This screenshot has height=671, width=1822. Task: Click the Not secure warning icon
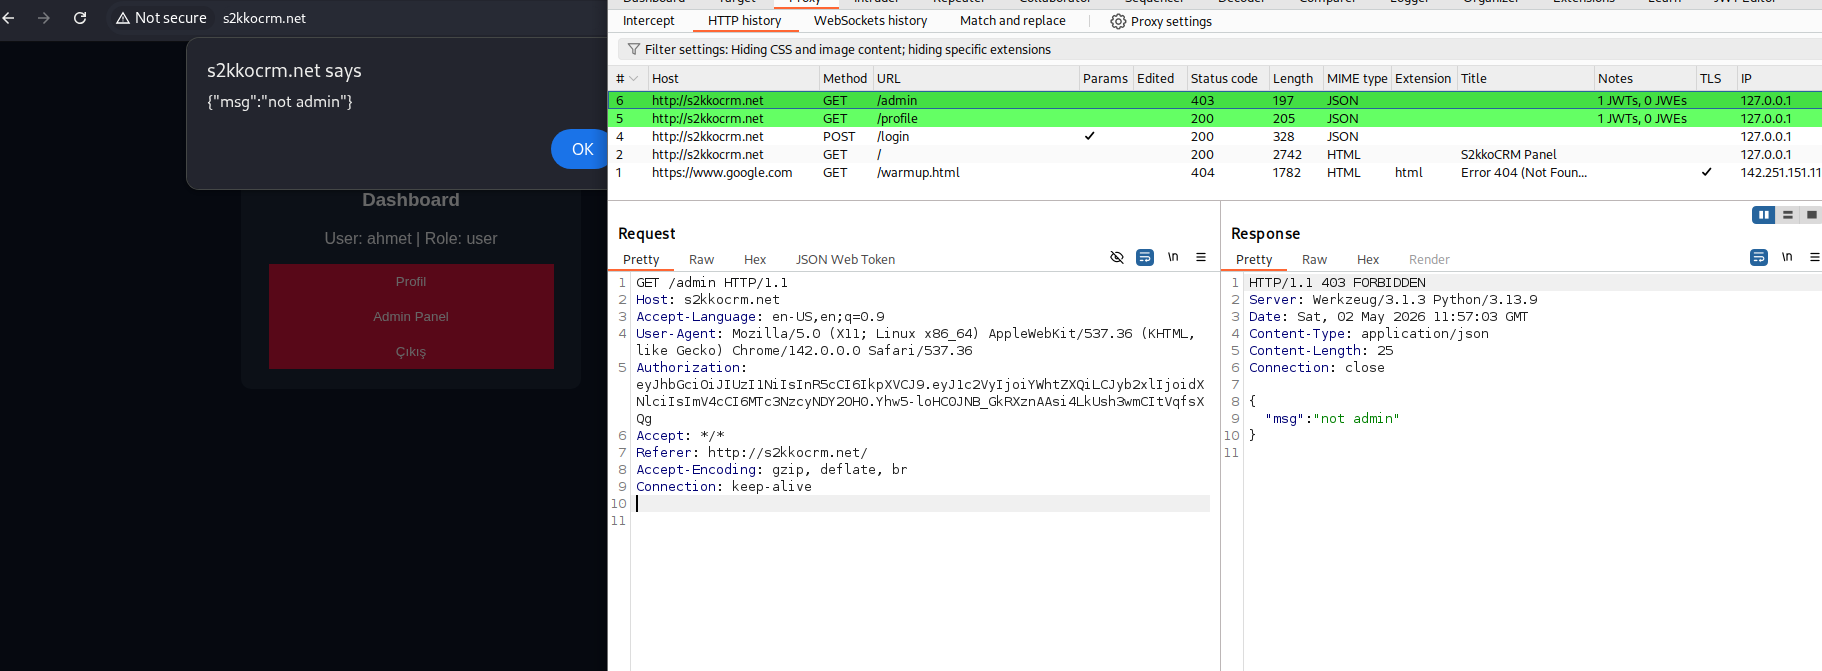[x=123, y=18]
